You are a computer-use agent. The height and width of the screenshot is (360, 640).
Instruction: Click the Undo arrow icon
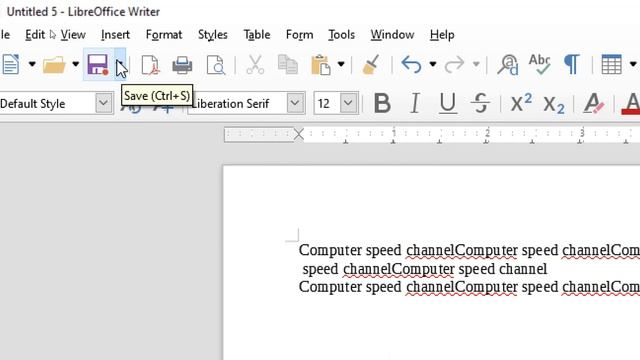tap(411, 64)
